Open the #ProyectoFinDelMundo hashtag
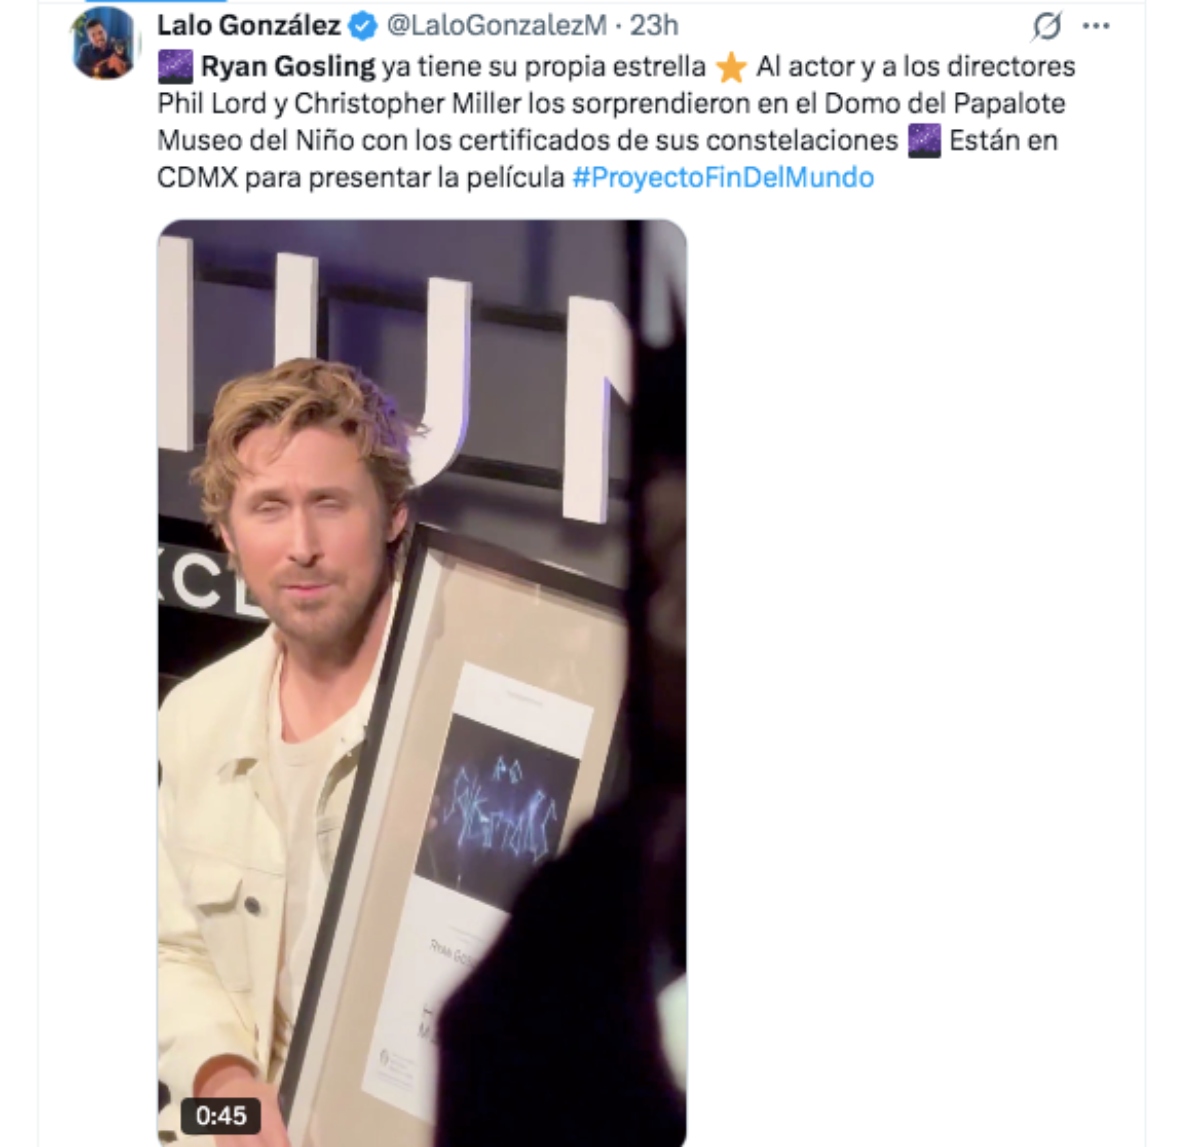Screen dimensions: 1200x1147 click(723, 178)
